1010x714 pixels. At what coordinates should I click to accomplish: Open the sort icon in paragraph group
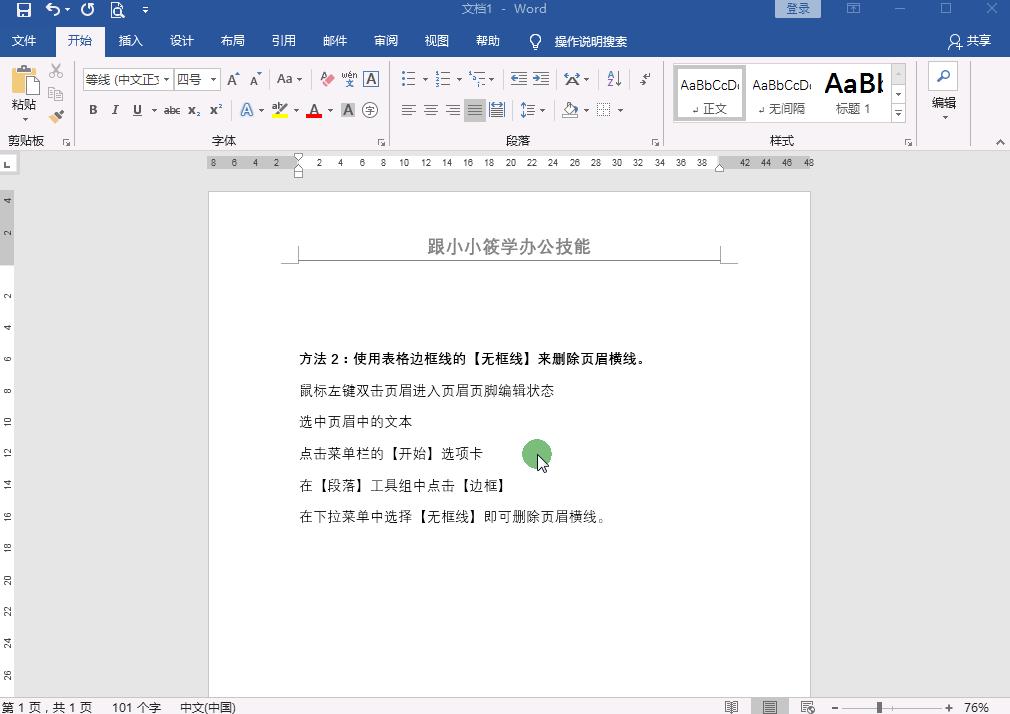click(614, 79)
